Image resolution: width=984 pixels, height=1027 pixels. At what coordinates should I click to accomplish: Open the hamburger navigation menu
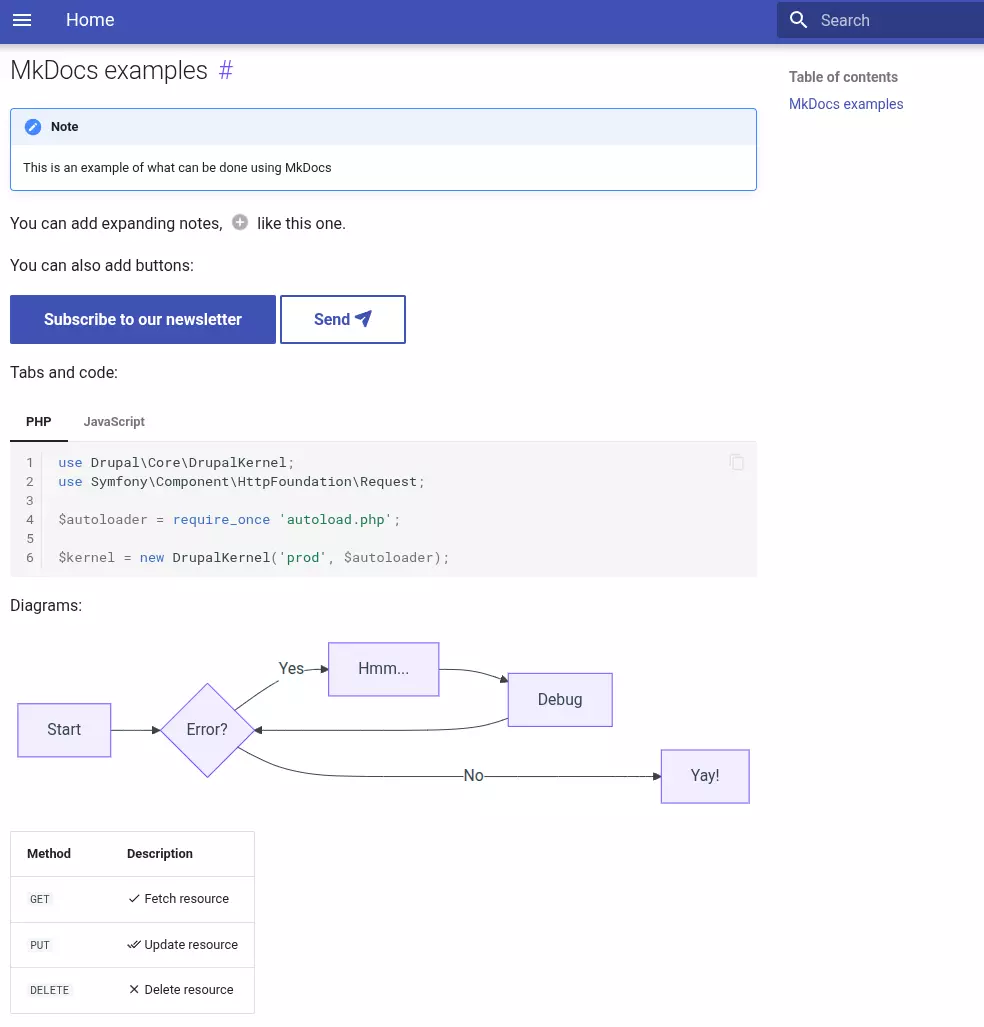click(x=22, y=20)
